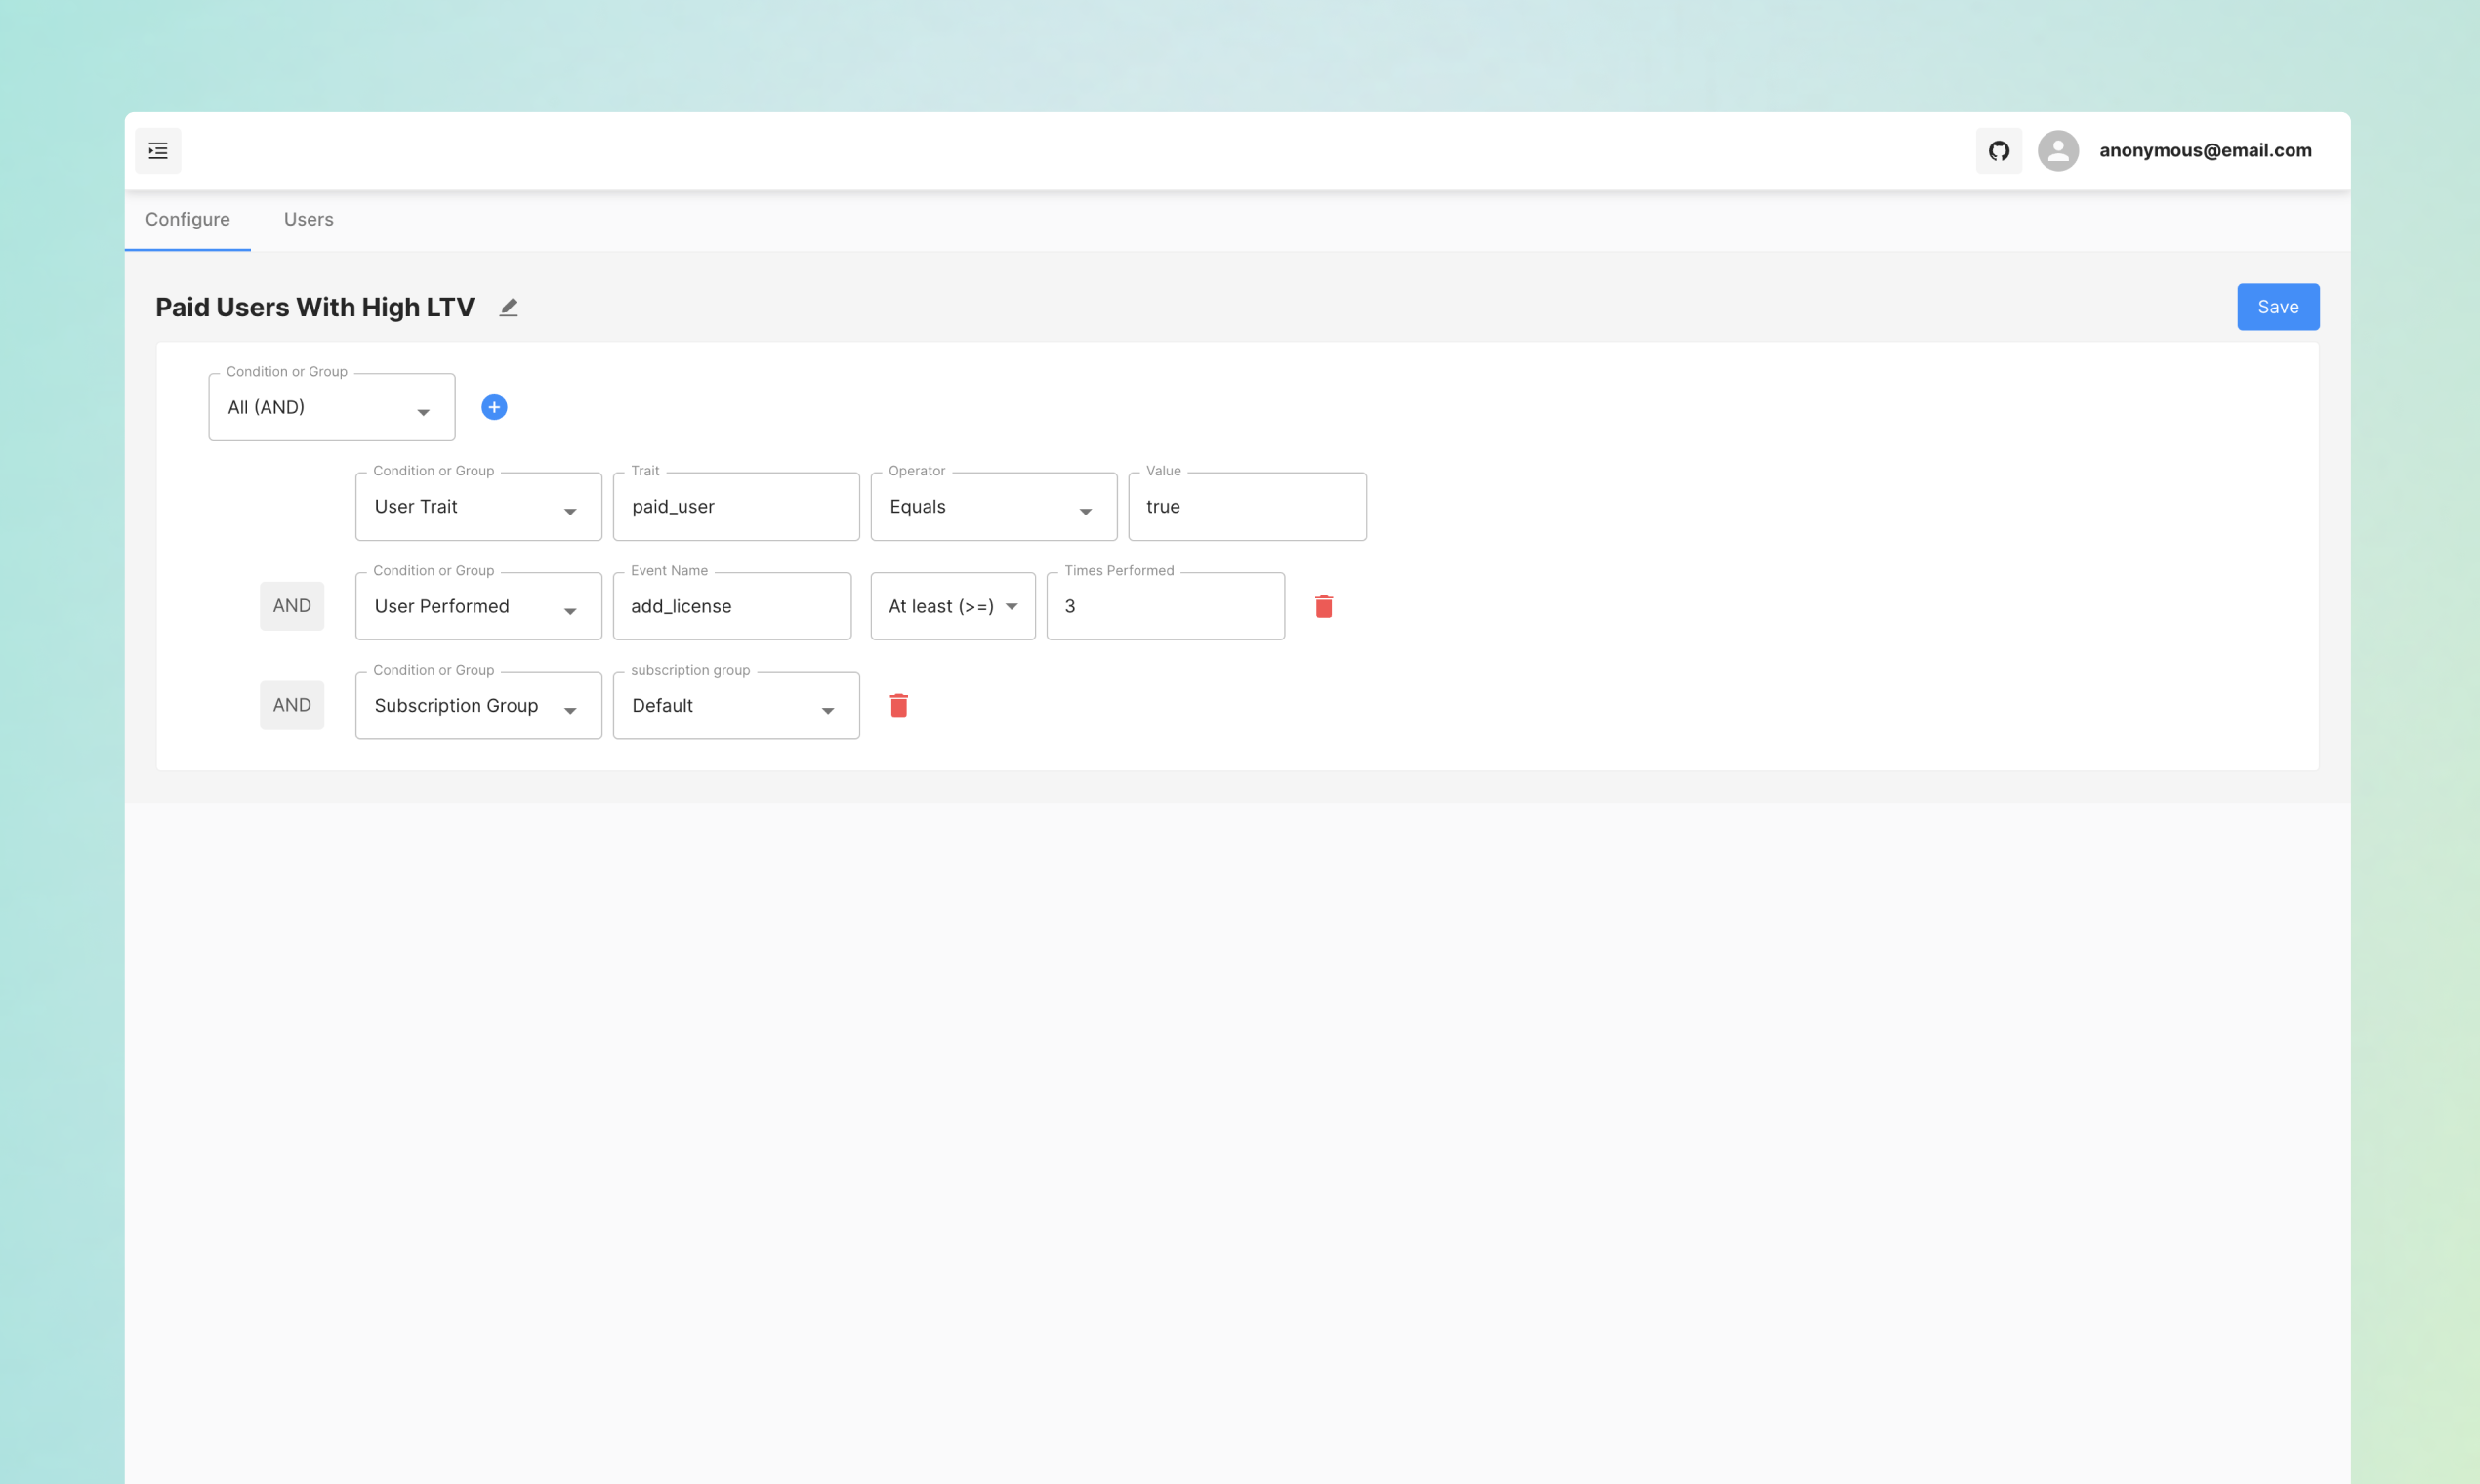This screenshot has height=1484, width=2480.
Task: Open the Equals operator dropdown
Action: pos(993,507)
